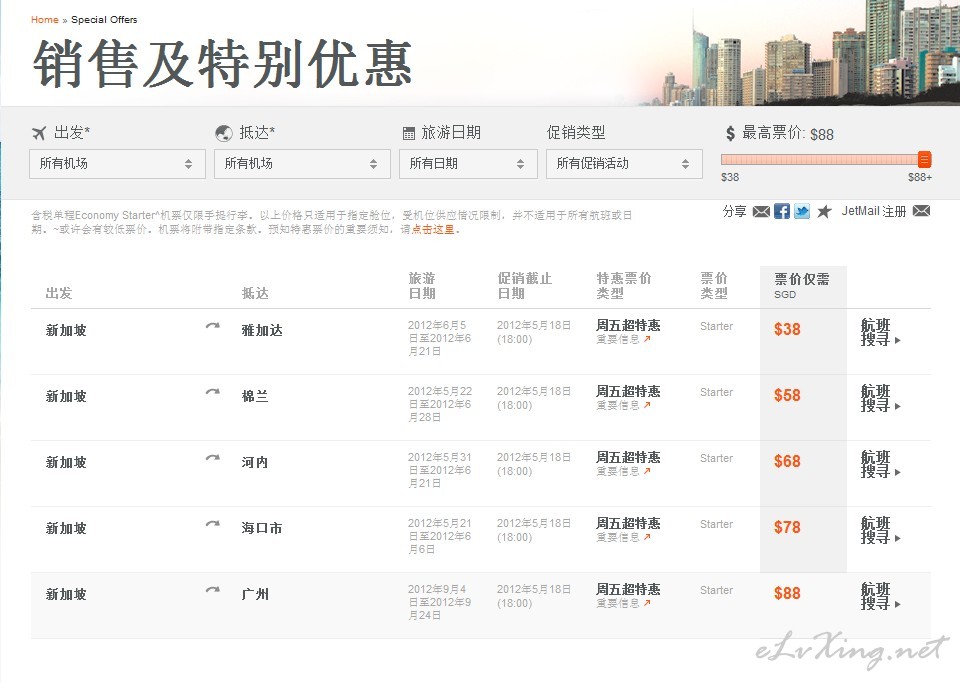Share this page via the email envelope icon

click(761, 212)
